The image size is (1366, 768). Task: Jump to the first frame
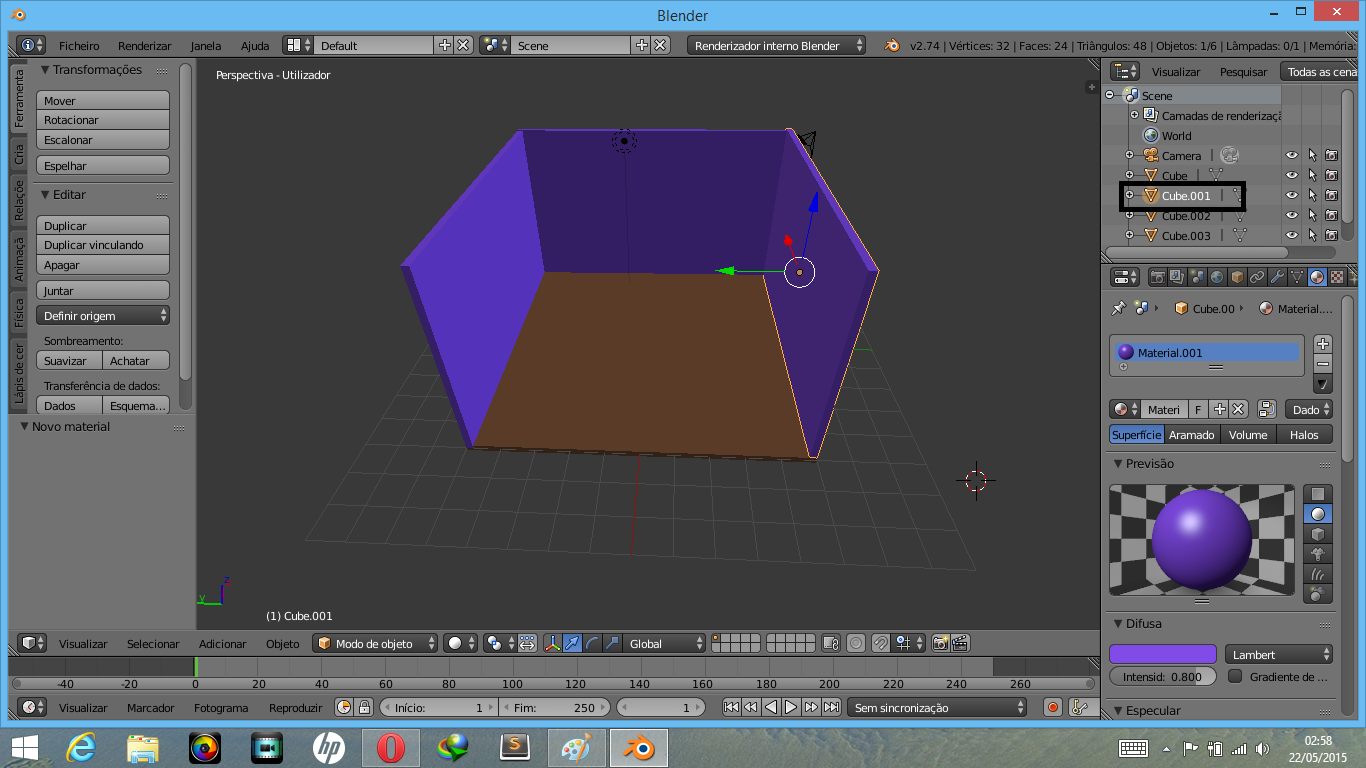point(731,707)
